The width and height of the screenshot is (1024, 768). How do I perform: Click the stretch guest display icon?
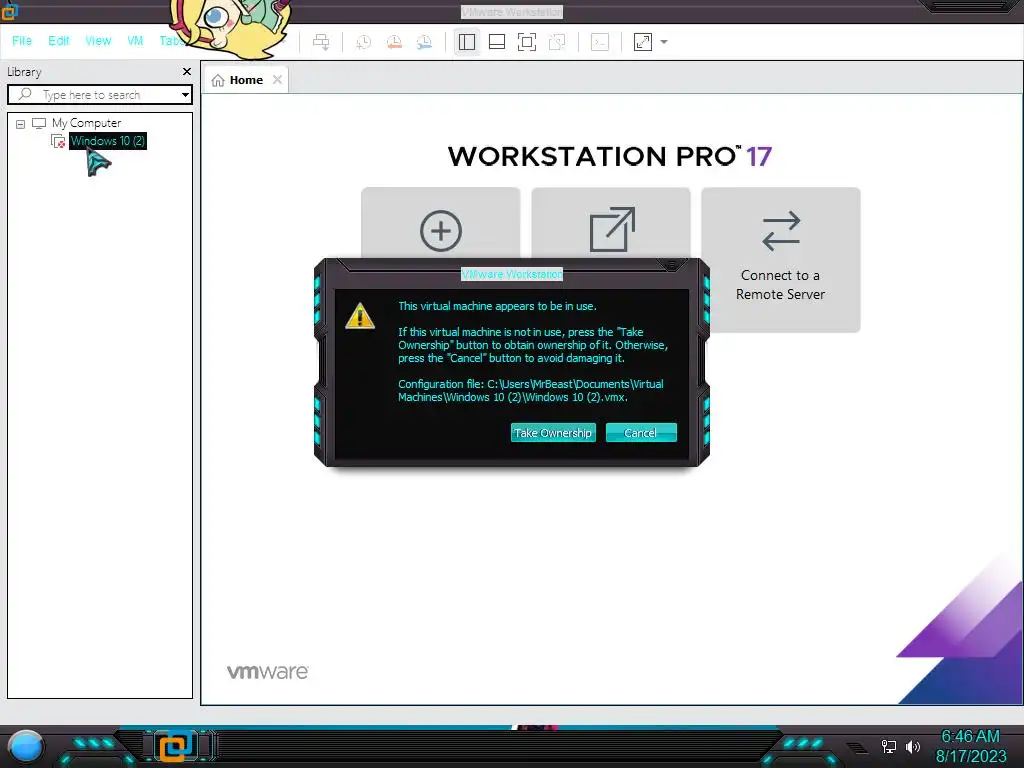pos(643,42)
